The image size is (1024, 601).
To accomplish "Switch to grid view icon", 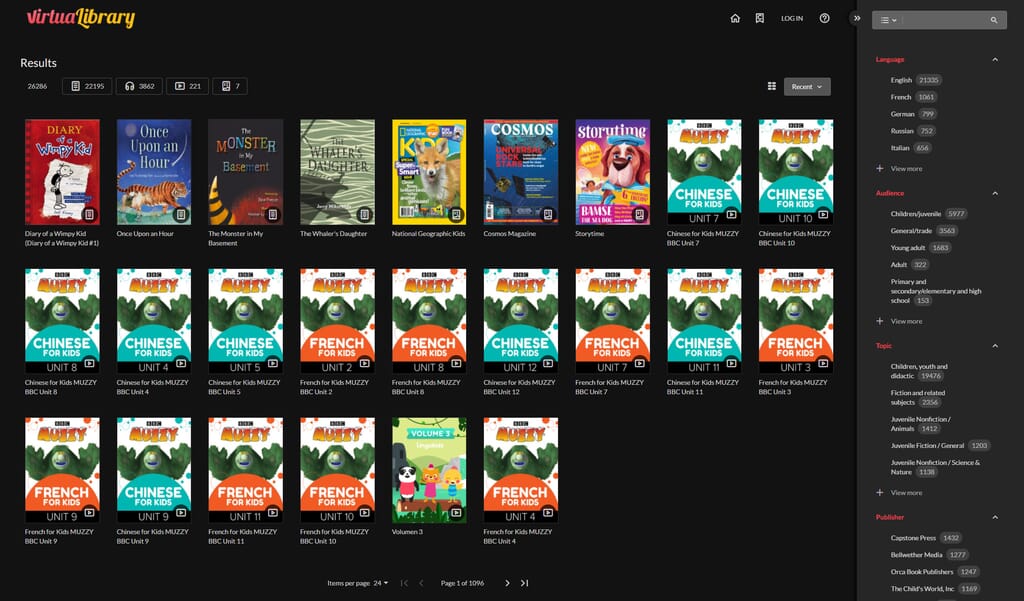I will (772, 86).
